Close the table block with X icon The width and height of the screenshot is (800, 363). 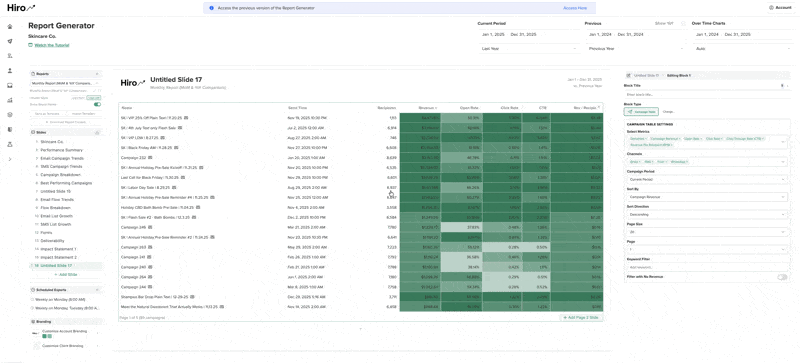[x=599, y=107]
